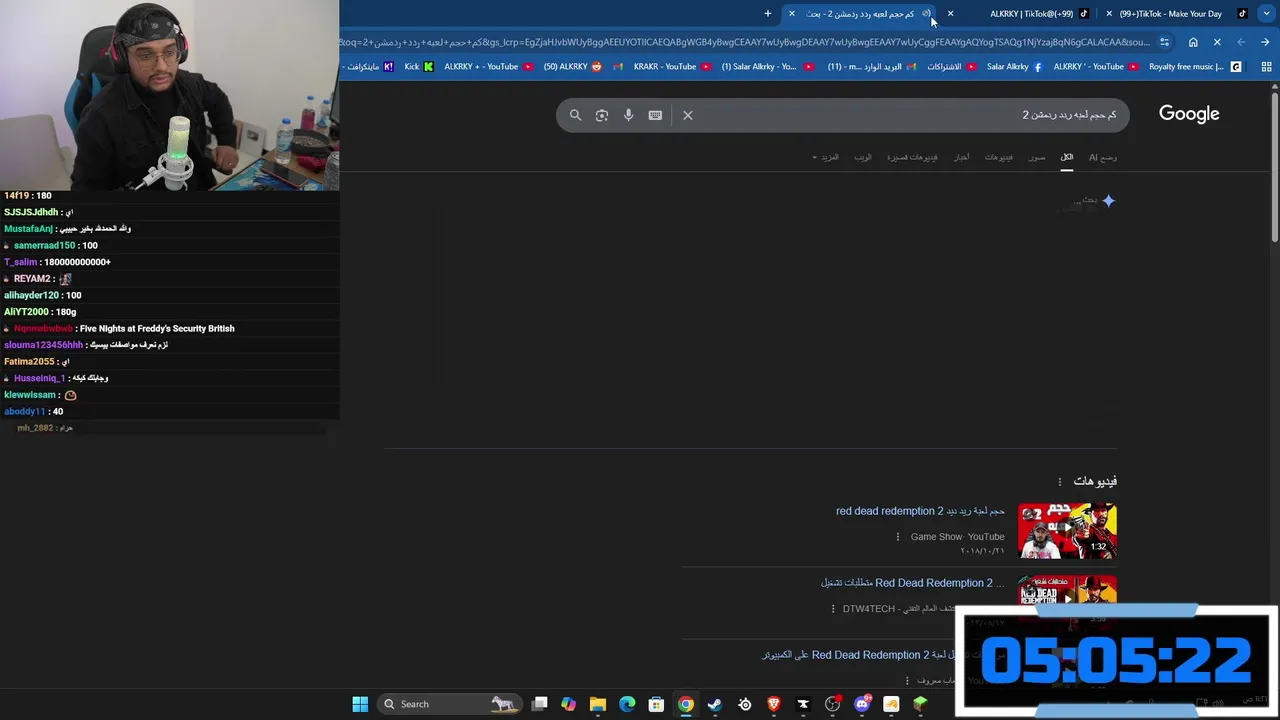Open (50) ALKRKY Reddit bookmark
The image size is (1280, 720).
573,67
